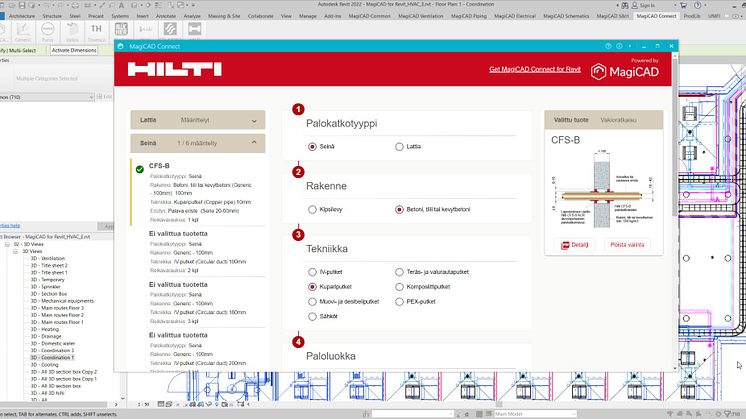The width and height of the screenshot is (746, 419).
Task: Select Seinä radio button under Palokatkotyyppi
Action: coord(312,146)
